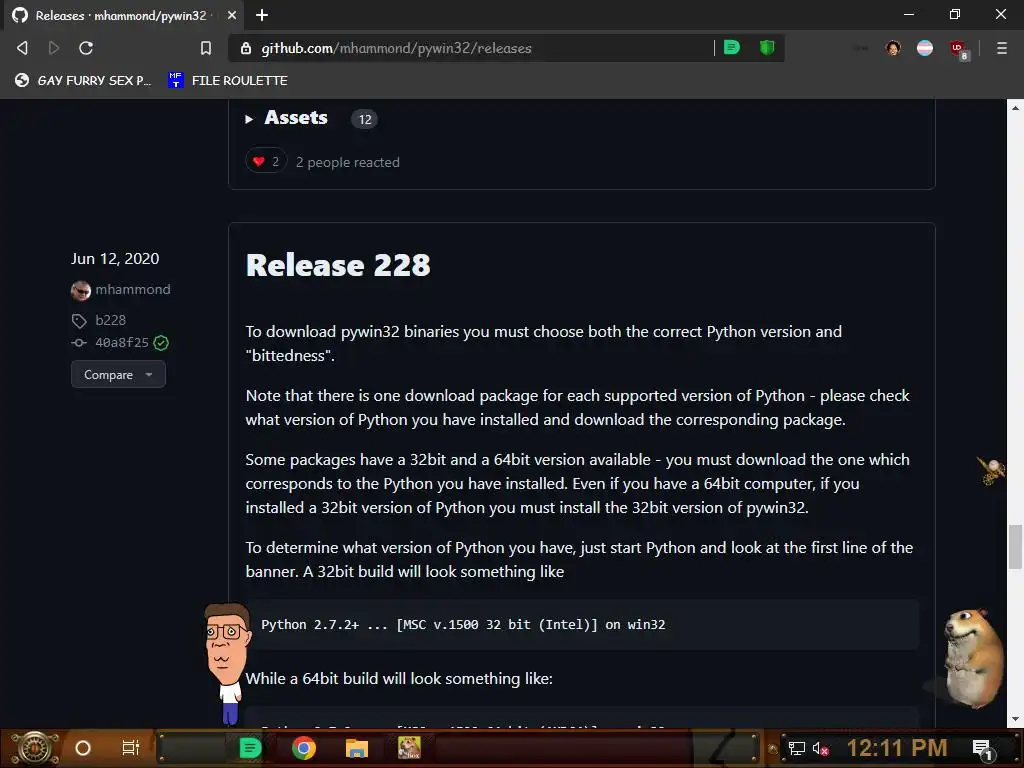Click the green verified checkmark badge
The image size is (1024, 768).
pos(161,343)
